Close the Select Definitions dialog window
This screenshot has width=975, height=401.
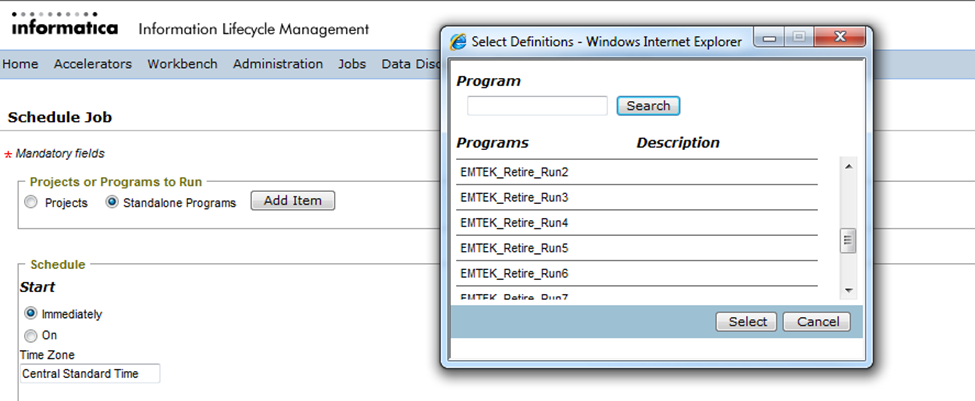pyautogui.click(x=836, y=40)
